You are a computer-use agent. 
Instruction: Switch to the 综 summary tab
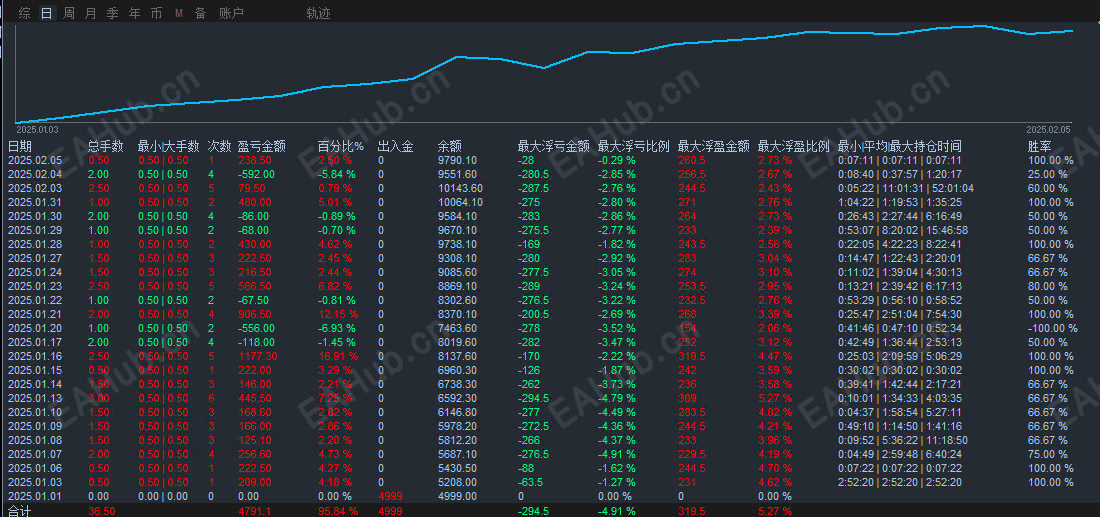click(25, 13)
